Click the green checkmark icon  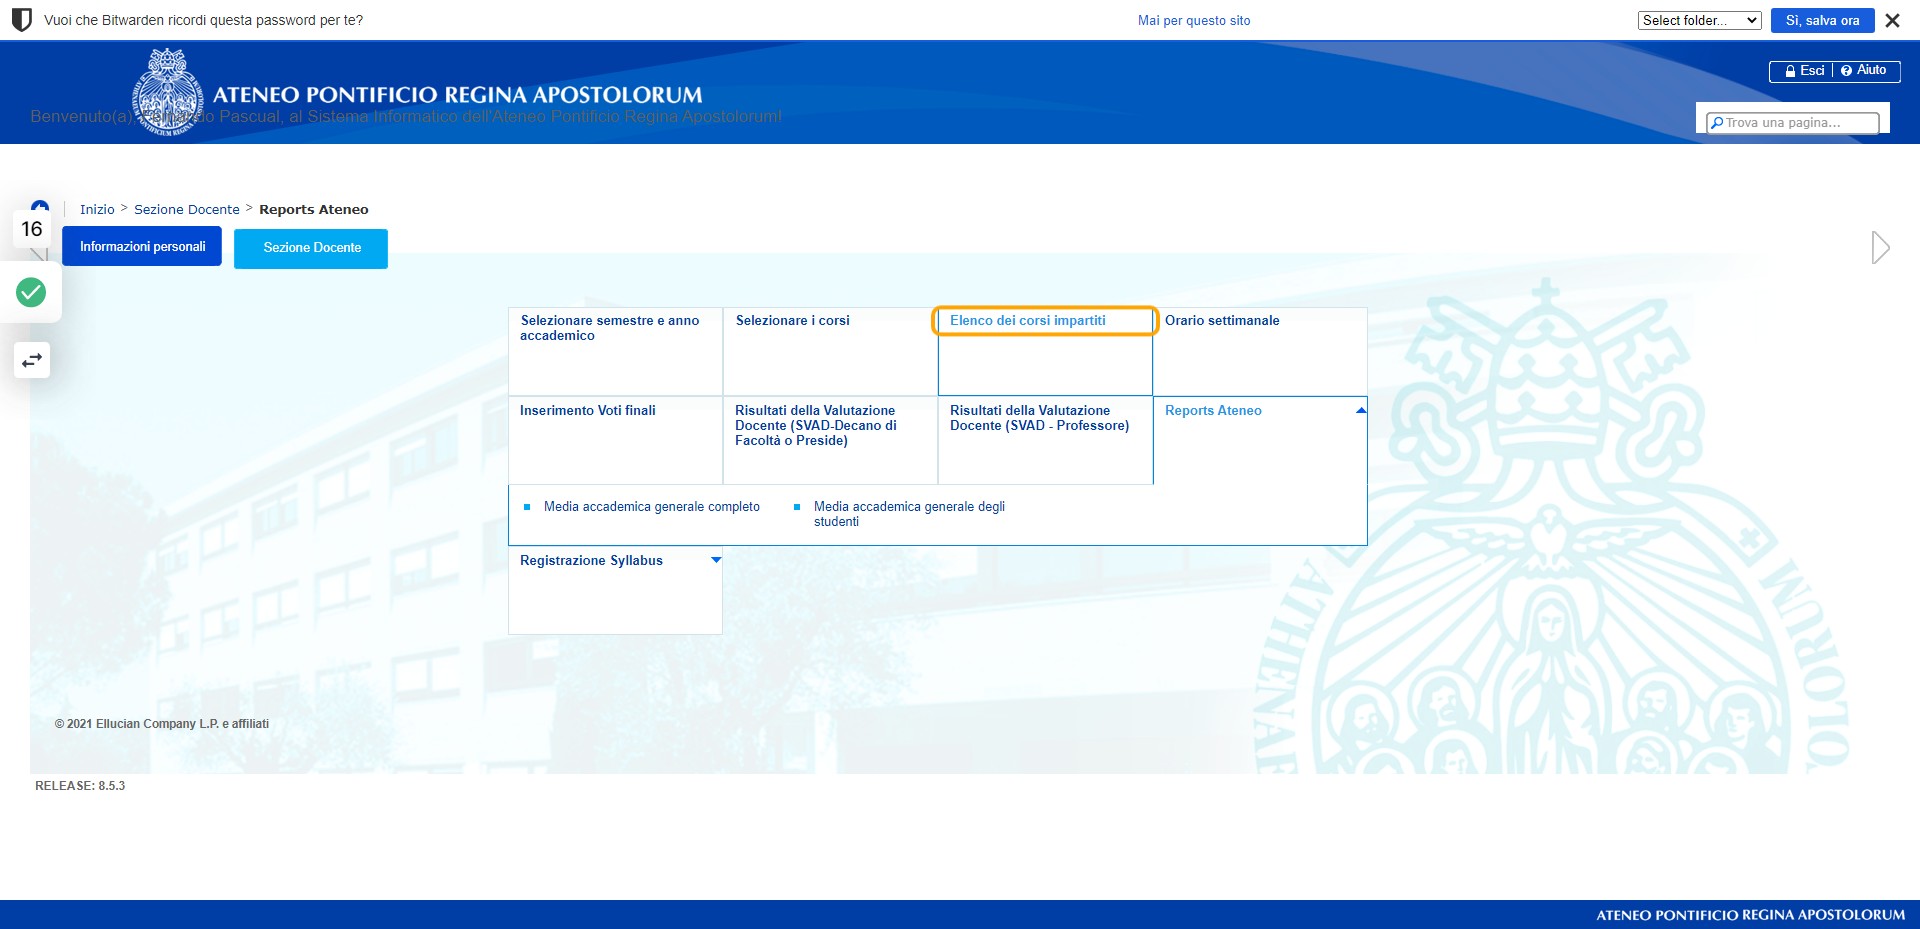pos(31,292)
